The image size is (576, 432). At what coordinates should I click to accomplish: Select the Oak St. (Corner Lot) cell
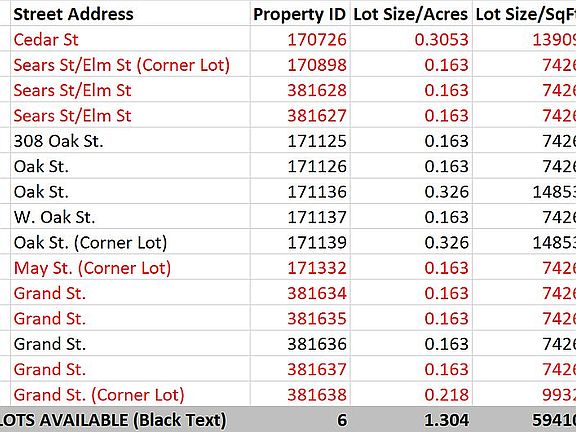click(130, 241)
